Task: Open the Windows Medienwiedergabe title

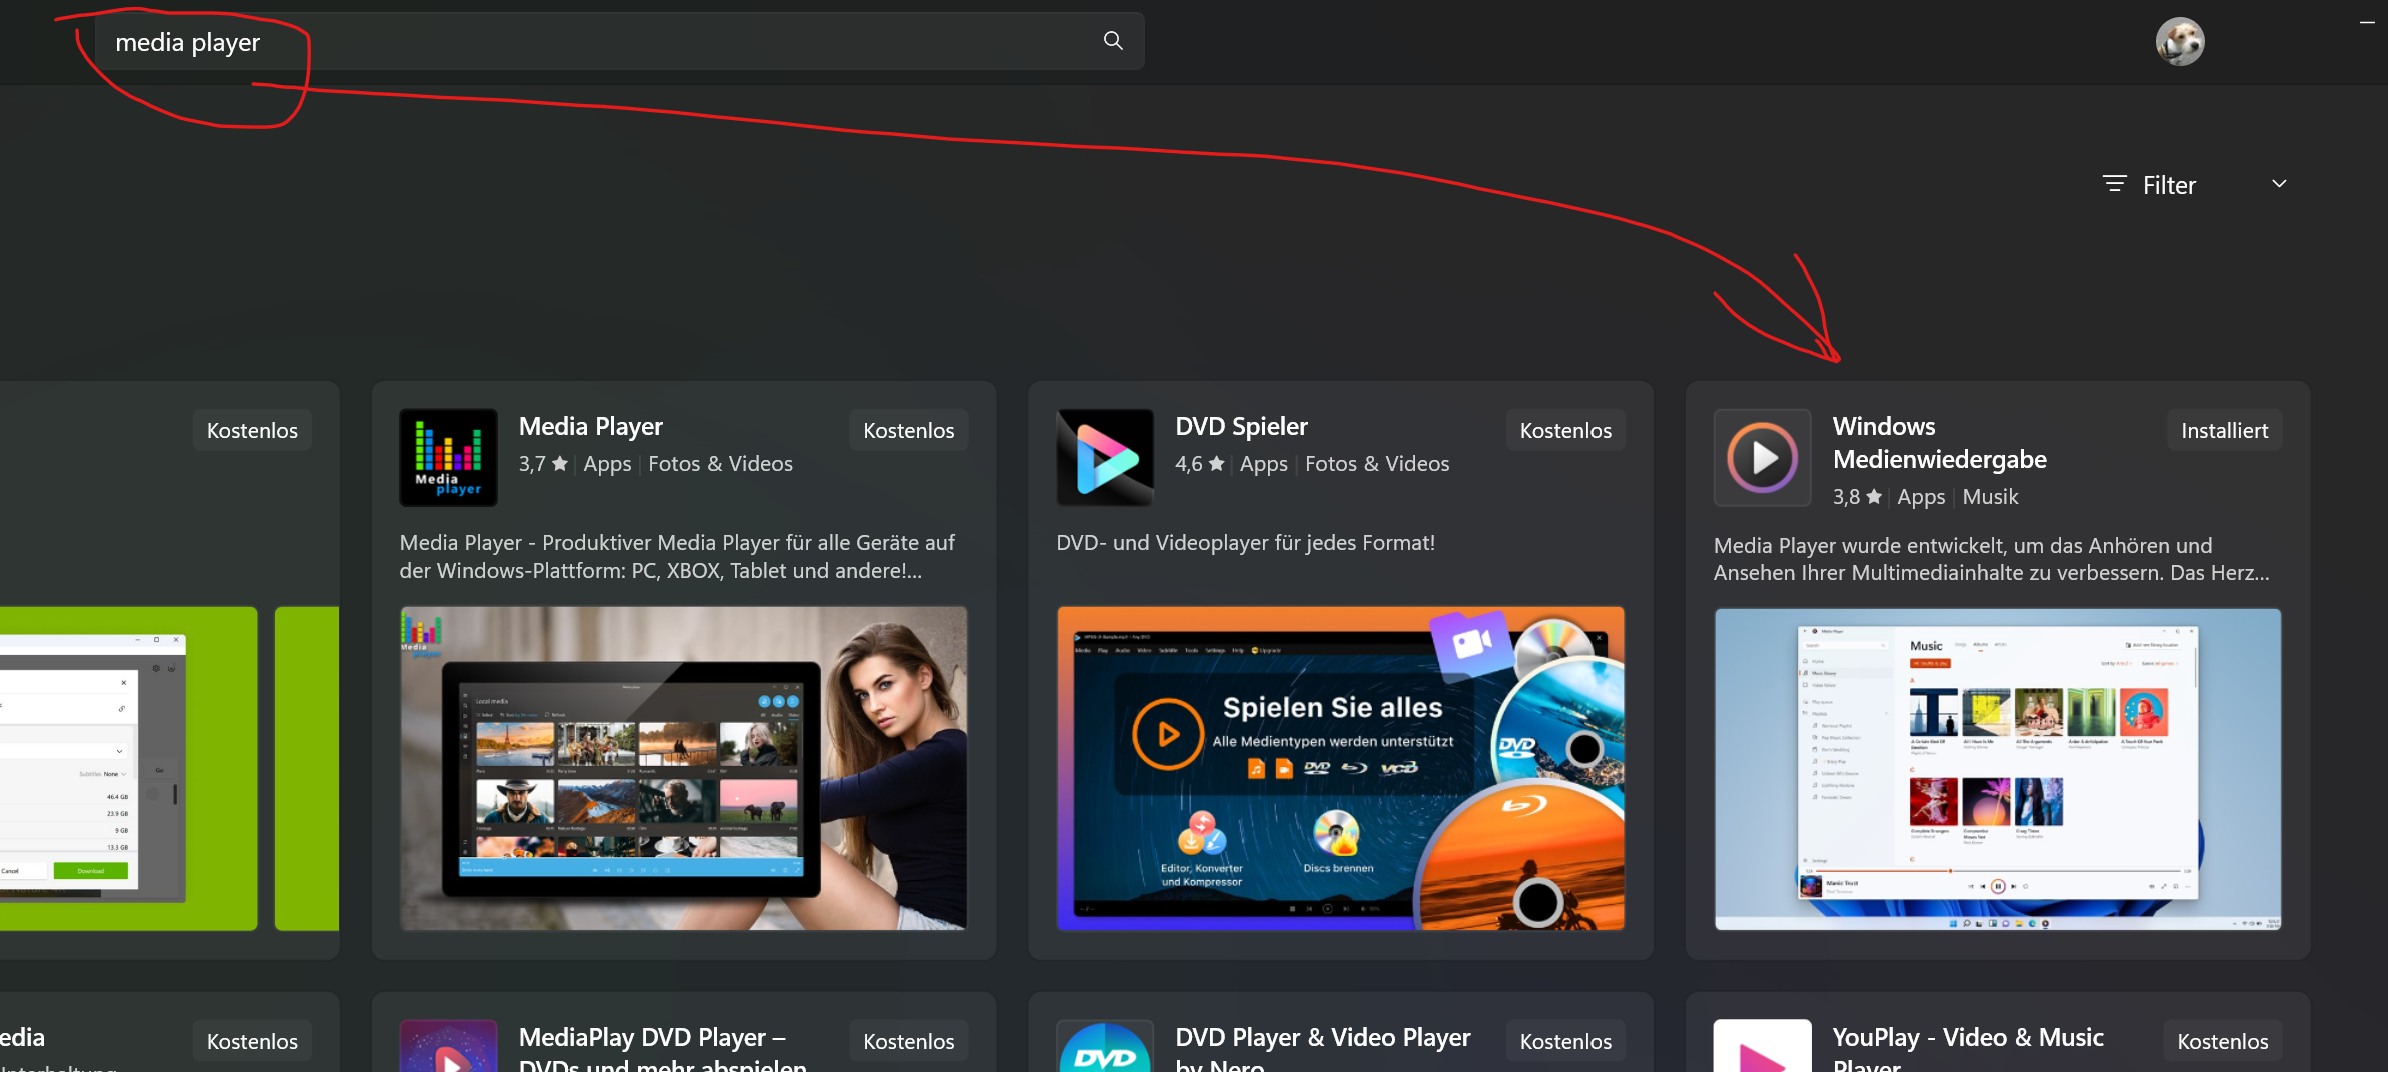Action: 1939,443
